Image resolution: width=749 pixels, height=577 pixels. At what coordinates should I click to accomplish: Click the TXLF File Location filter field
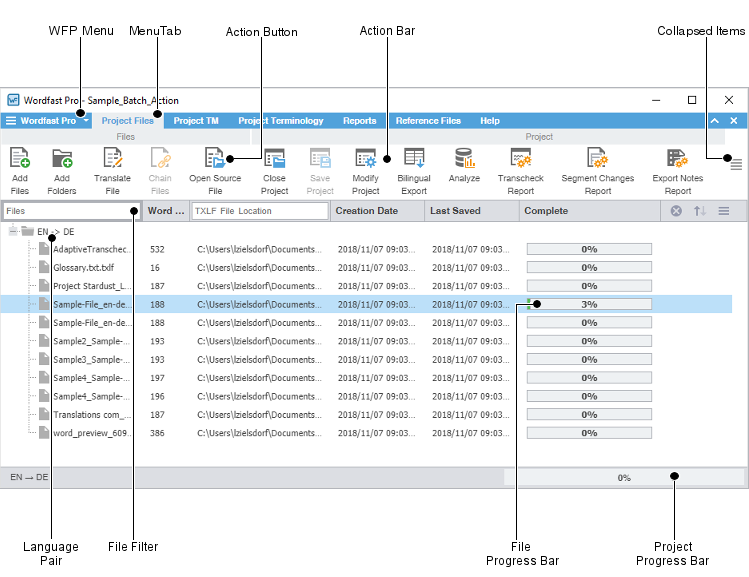click(x=260, y=211)
